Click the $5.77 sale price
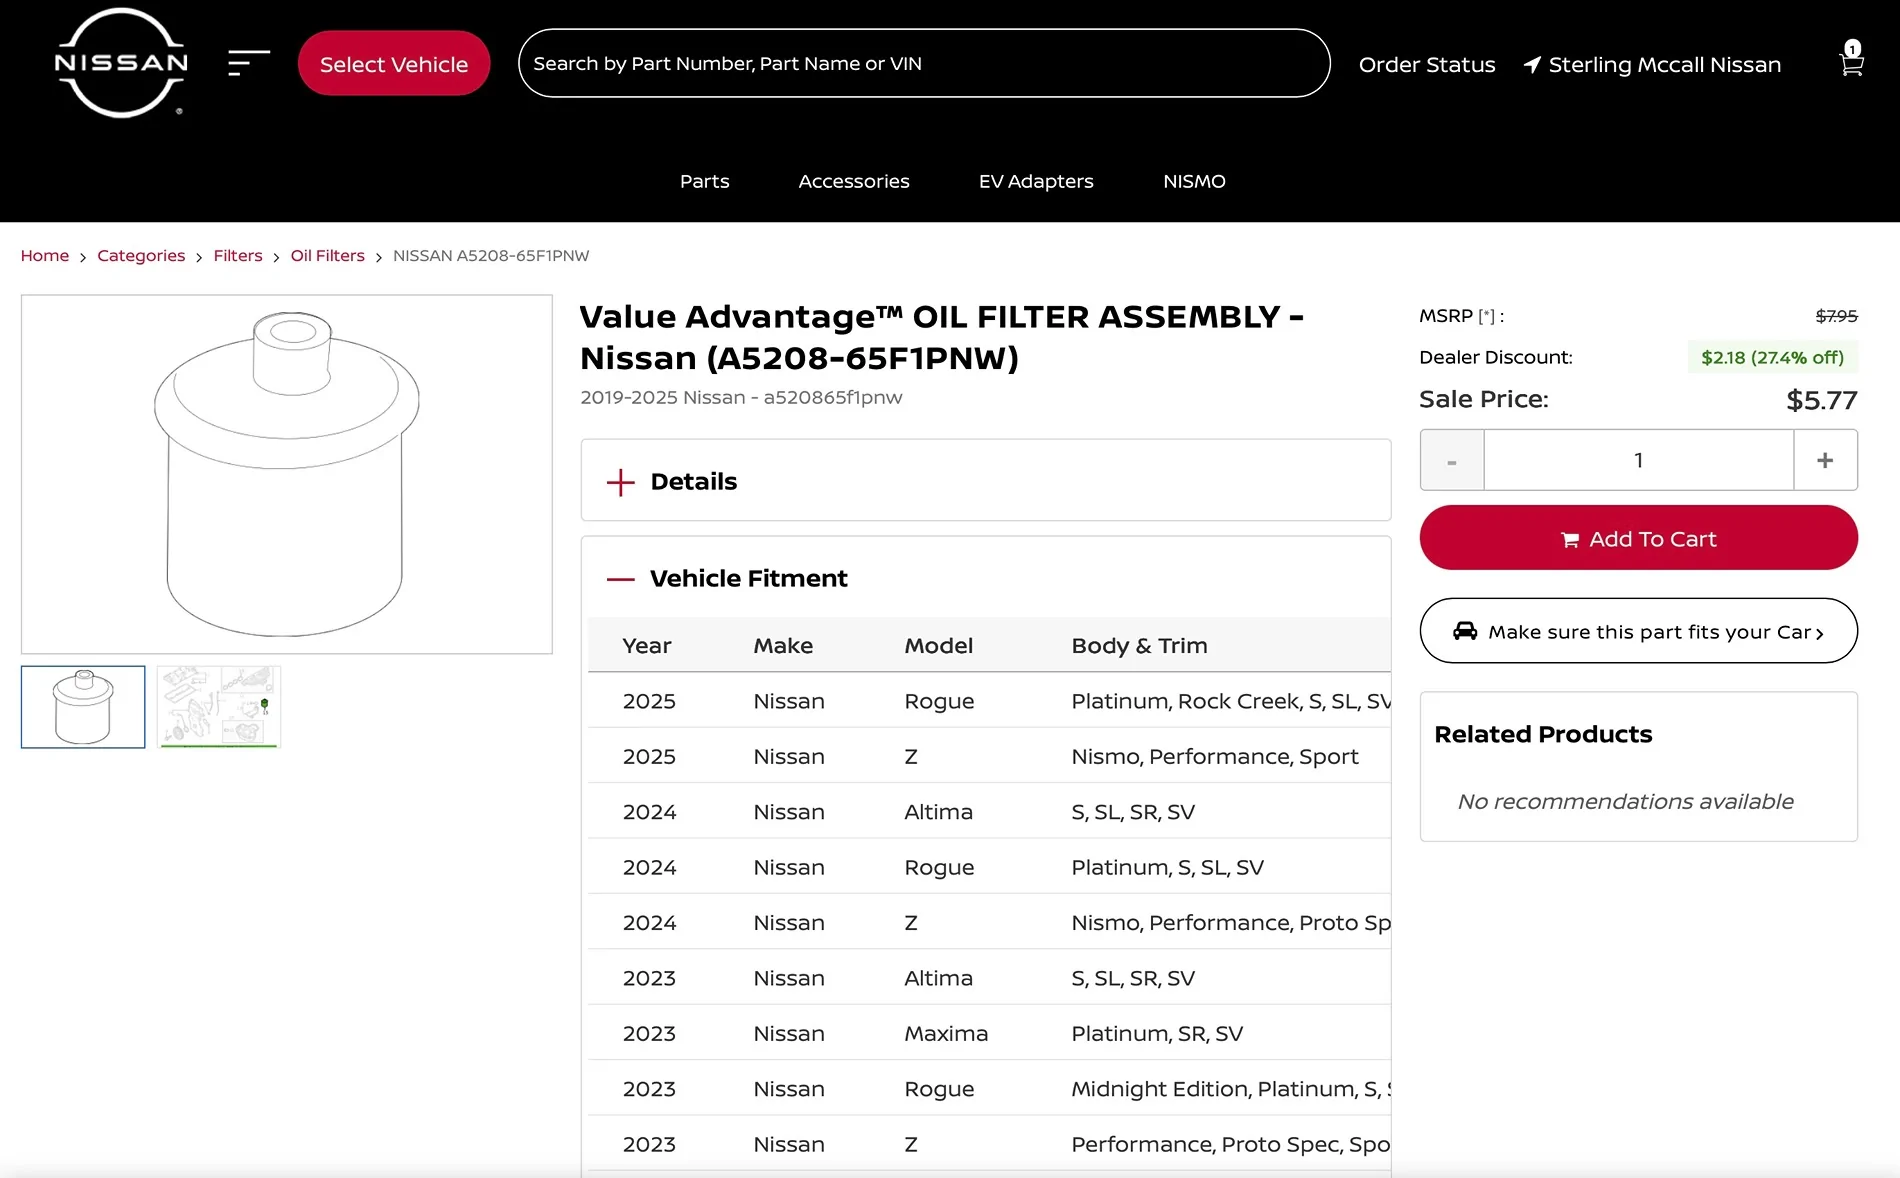Image resolution: width=1900 pixels, height=1178 pixels. point(1821,400)
